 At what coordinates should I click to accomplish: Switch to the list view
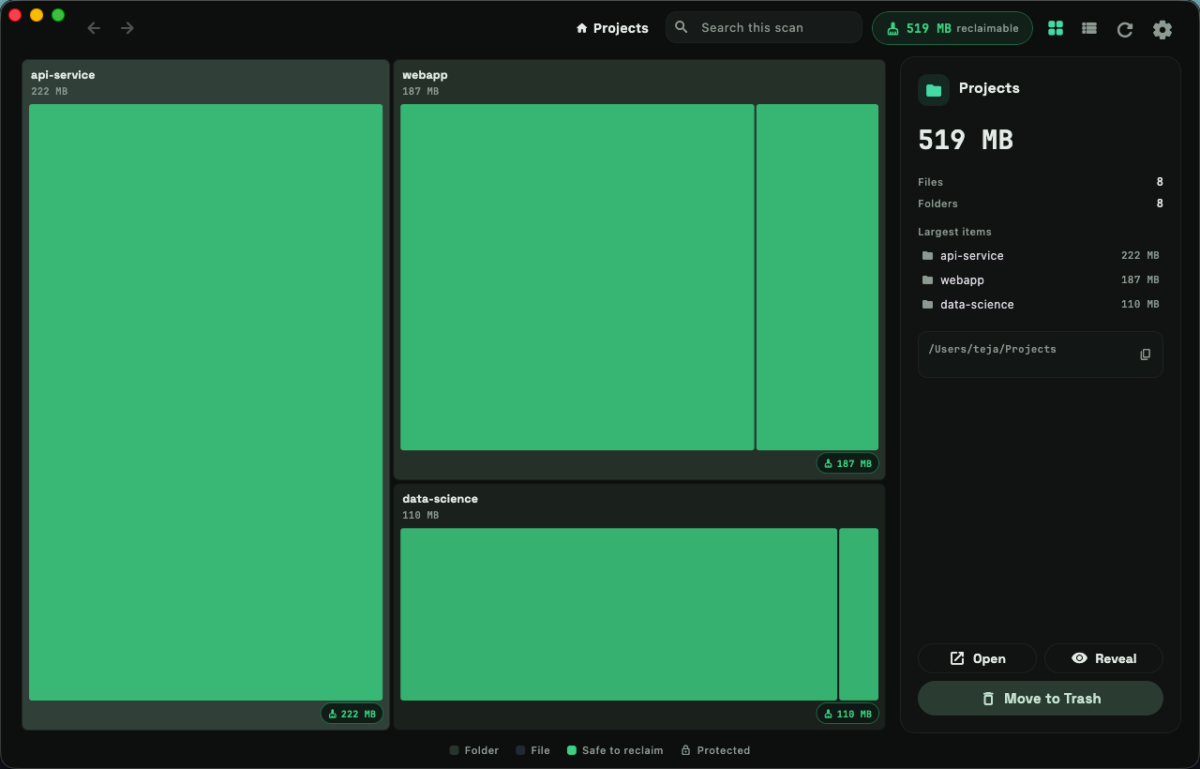click(1089, 28)
